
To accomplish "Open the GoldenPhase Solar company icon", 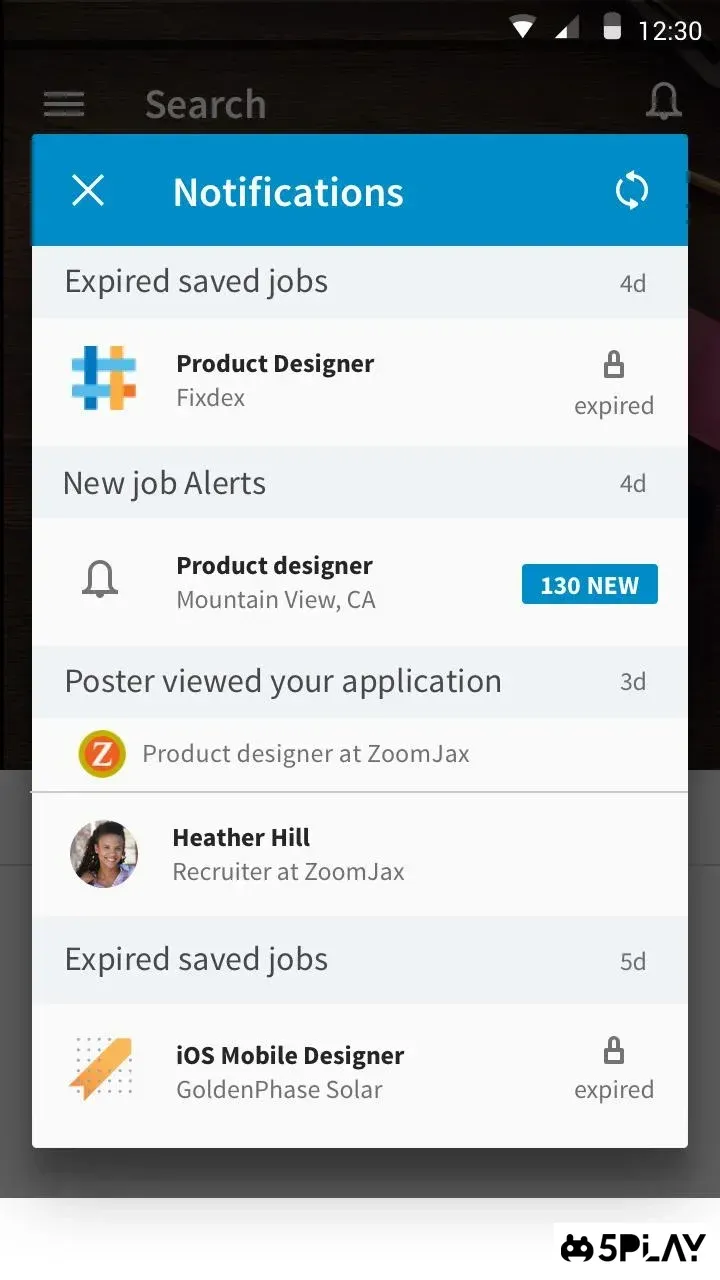I will (x=104, y=1070).
